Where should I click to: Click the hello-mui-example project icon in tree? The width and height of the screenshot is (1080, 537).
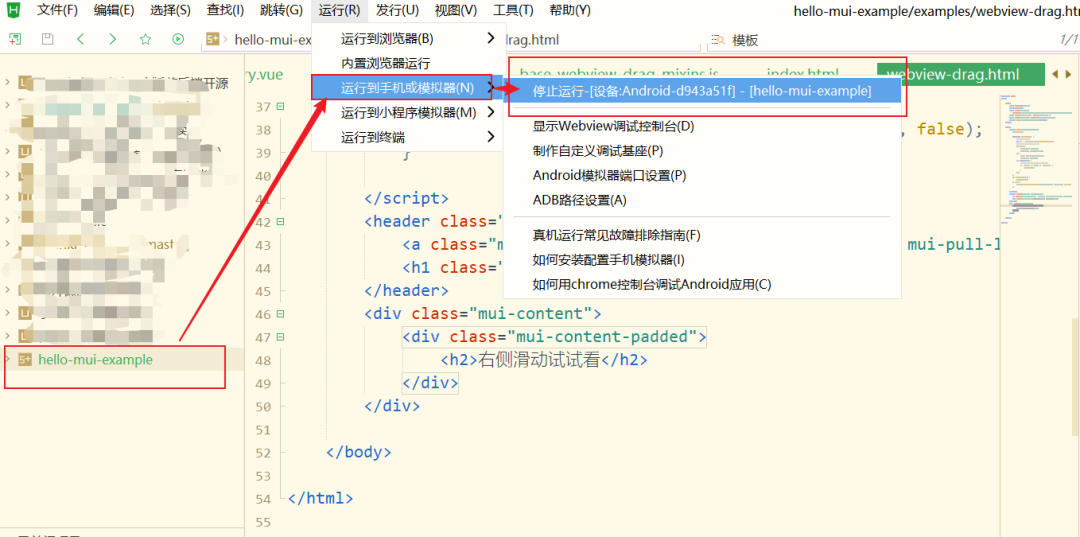point(25,359)
